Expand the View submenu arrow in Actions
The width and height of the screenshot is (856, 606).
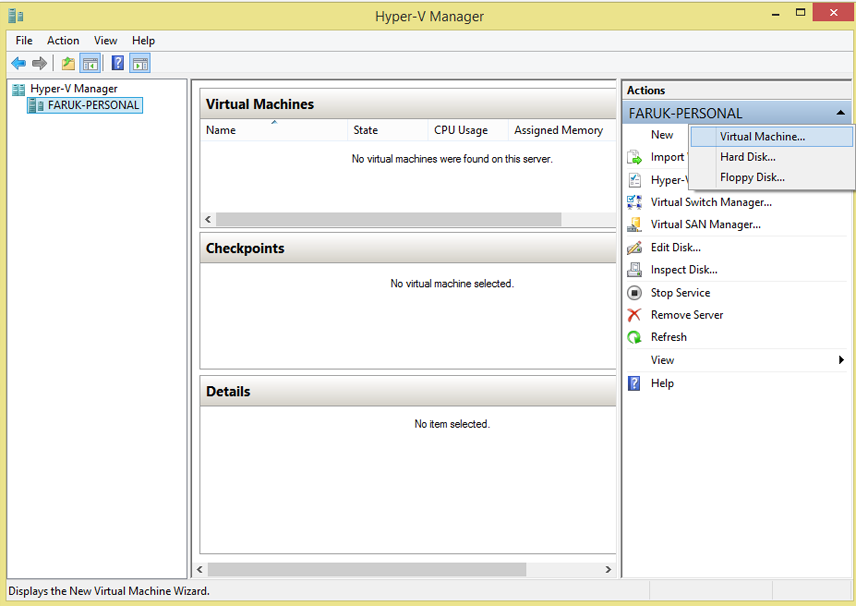841,360
